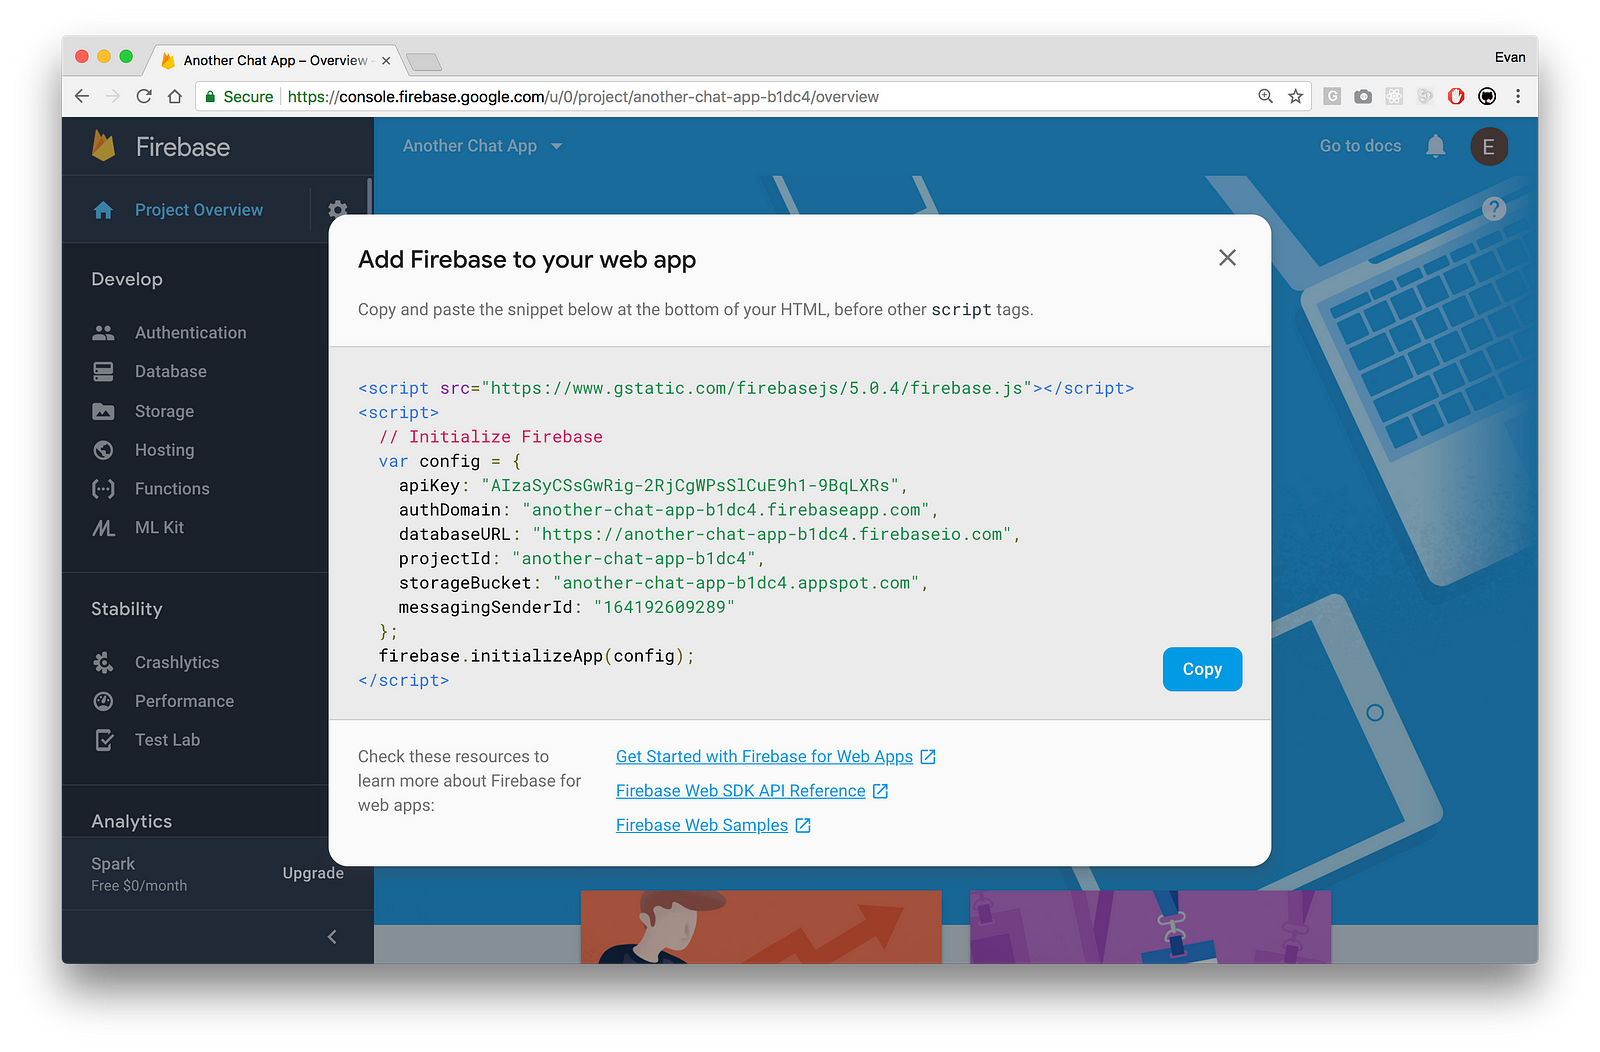Click the red Opera-style extension icon
This screenshot has height=1052, width=1600.
pos(1456,96)
